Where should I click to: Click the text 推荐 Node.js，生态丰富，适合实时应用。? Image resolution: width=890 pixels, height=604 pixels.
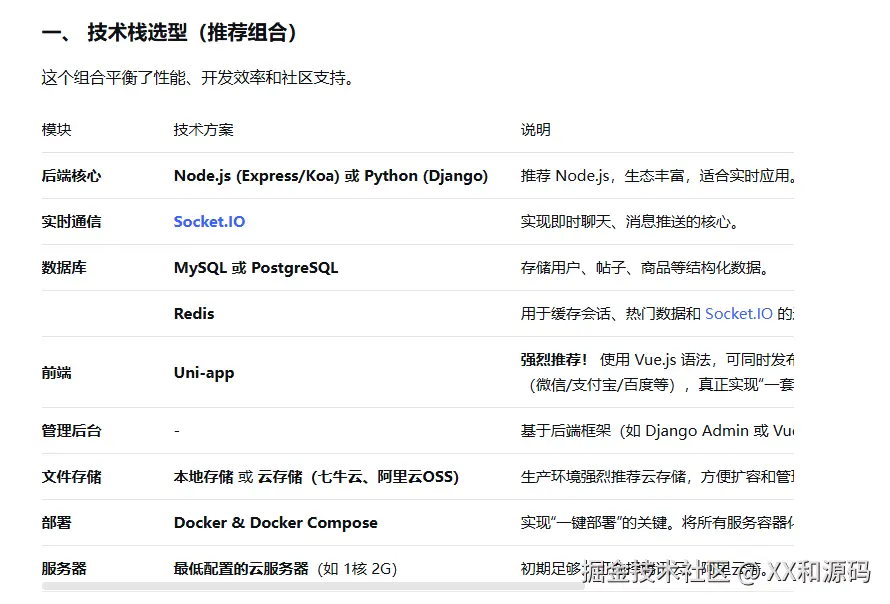658,175
